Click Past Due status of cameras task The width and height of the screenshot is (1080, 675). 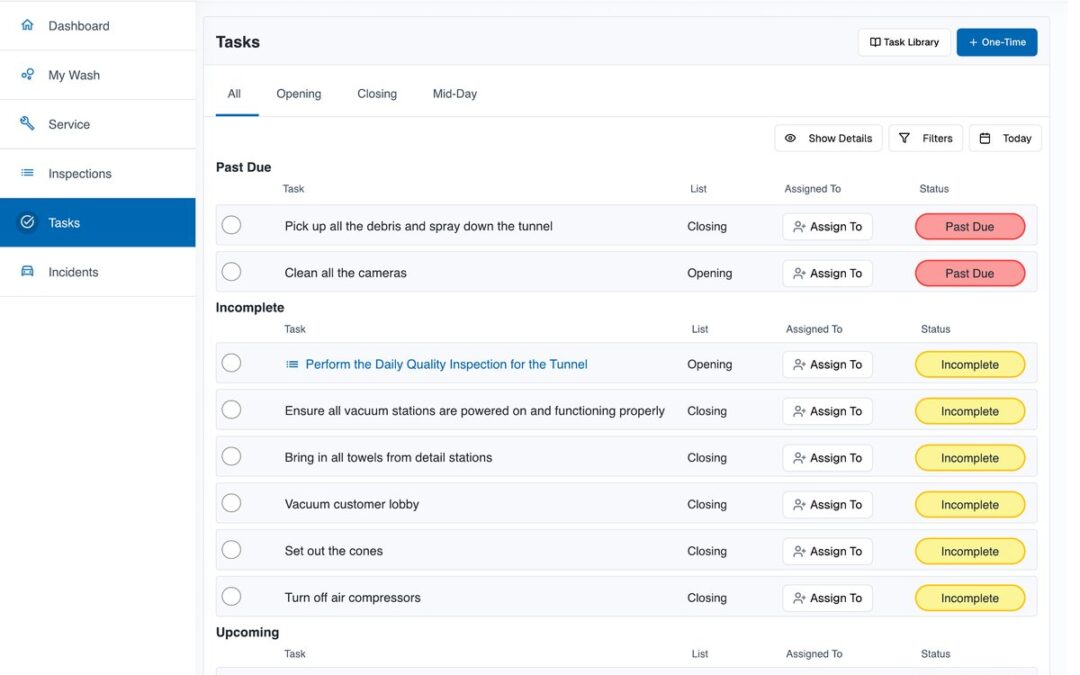coord(970,273)
